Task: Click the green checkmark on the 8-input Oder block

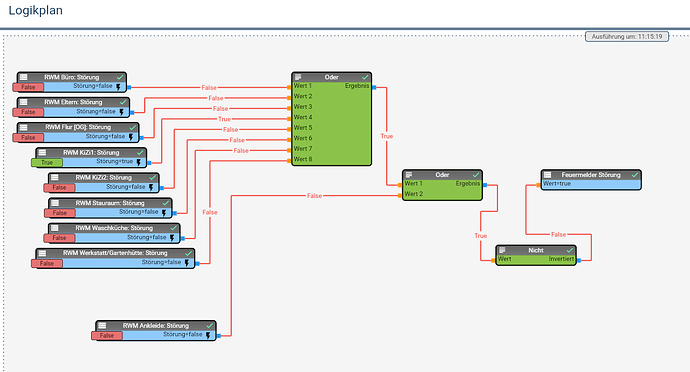Action: [365, 77]
